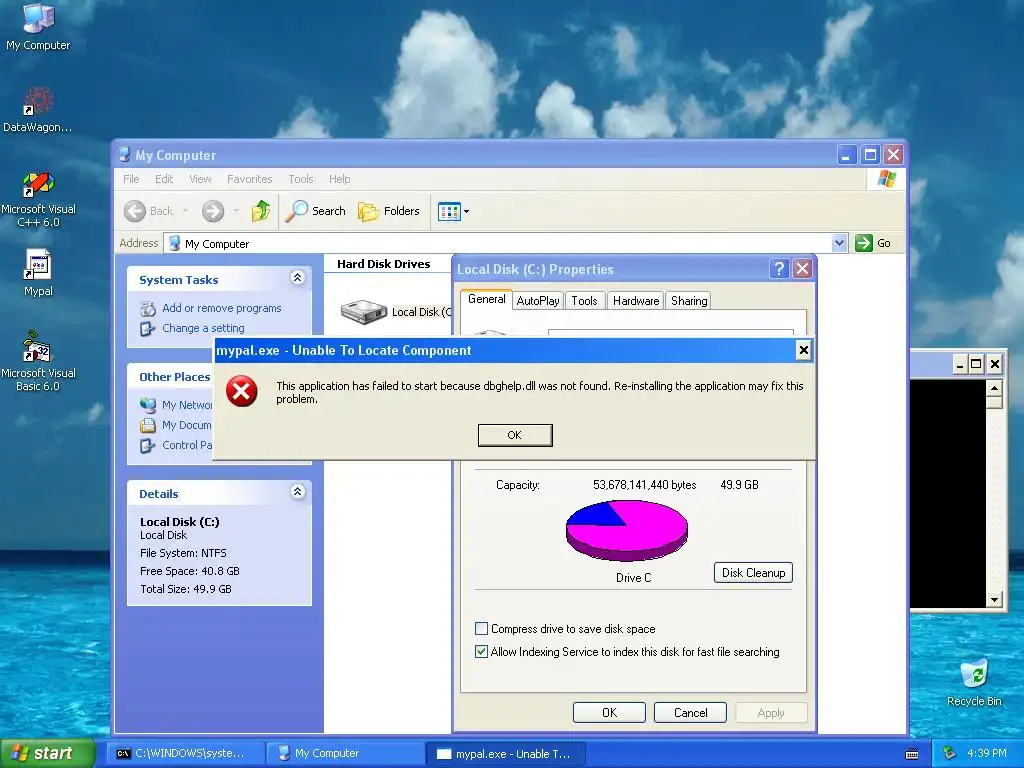Click OK in Local Disk Properties
Screen dimensions: 1024x768
(x=609, y=712)
